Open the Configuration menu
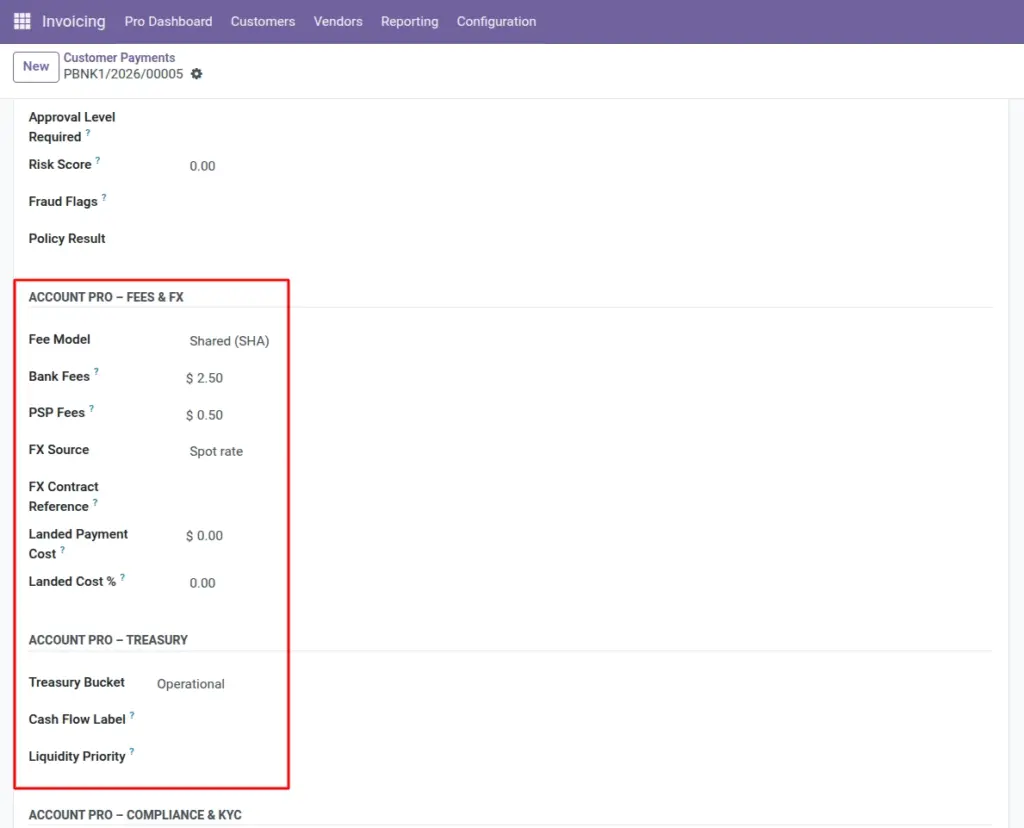Viewport: 1024px width, 828px height. (496, 22)
